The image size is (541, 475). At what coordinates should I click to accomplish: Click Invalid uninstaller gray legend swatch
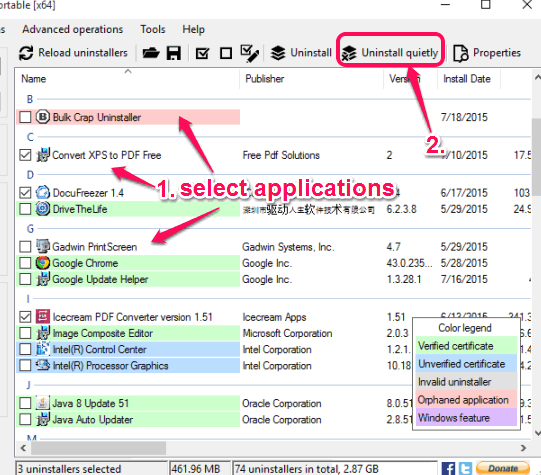pyautogui.click(x=466, y=382)
